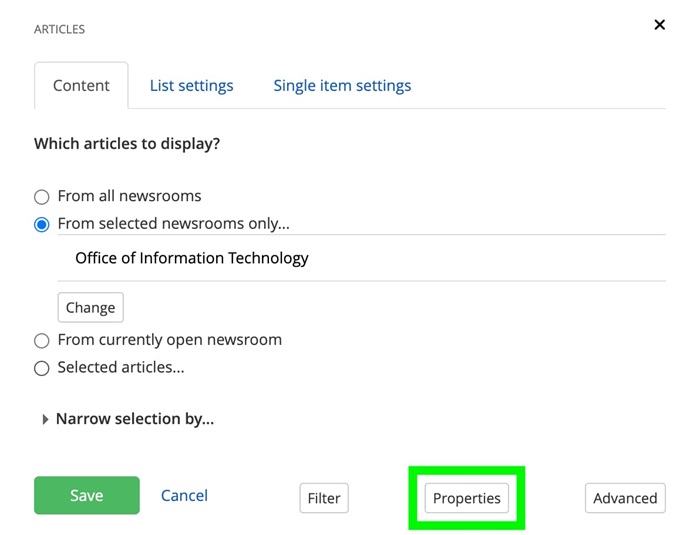
Task: Expand the Narrow selection by triangle arrow
Action: 45,420
